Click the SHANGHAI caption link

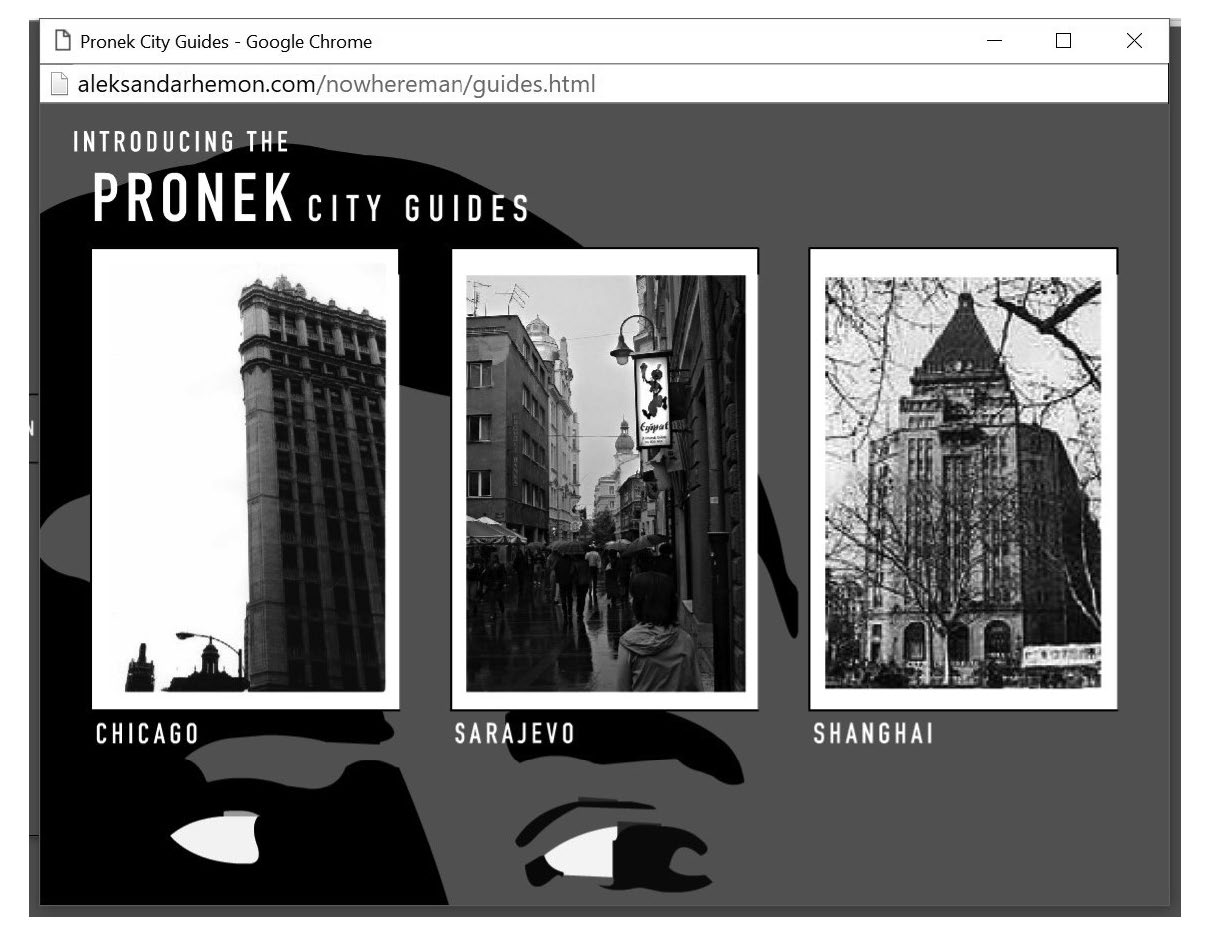(873, 734)
